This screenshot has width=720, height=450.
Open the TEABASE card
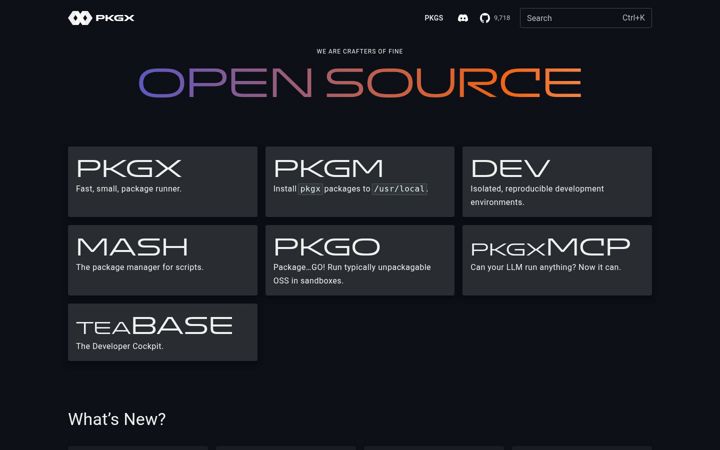(163, 332)
